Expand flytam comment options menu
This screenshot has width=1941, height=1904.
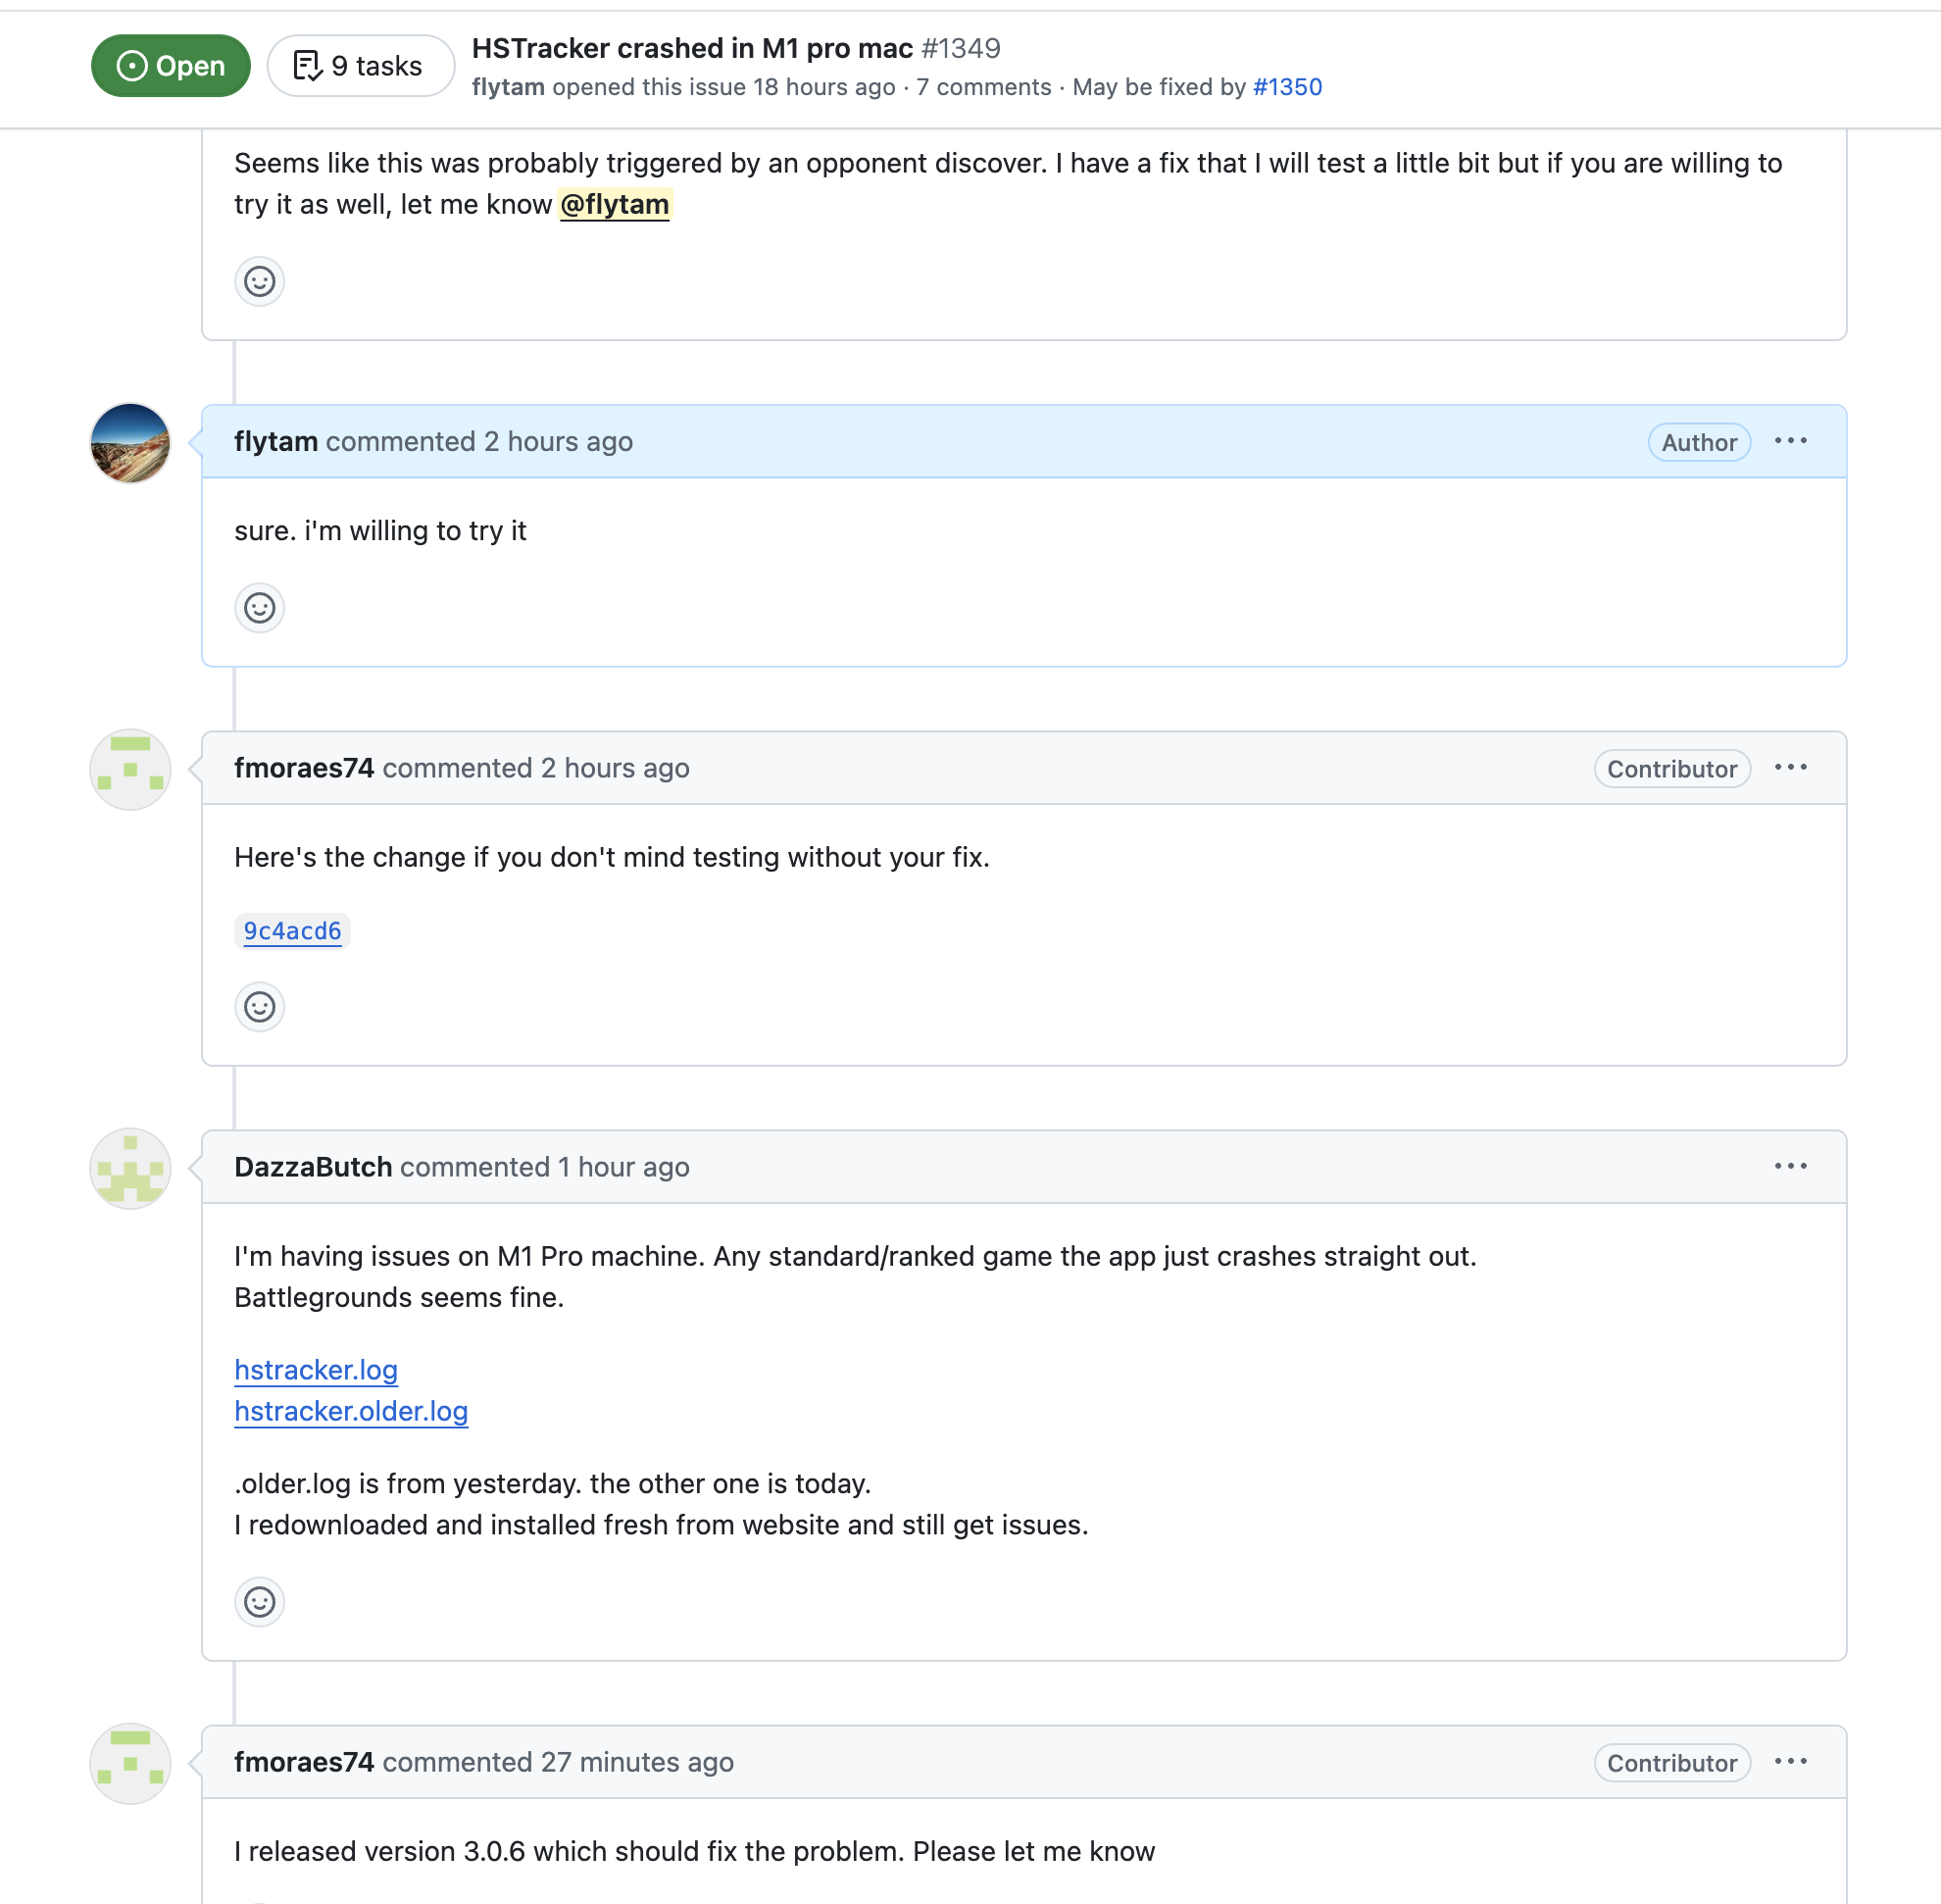pos(1795,441)
